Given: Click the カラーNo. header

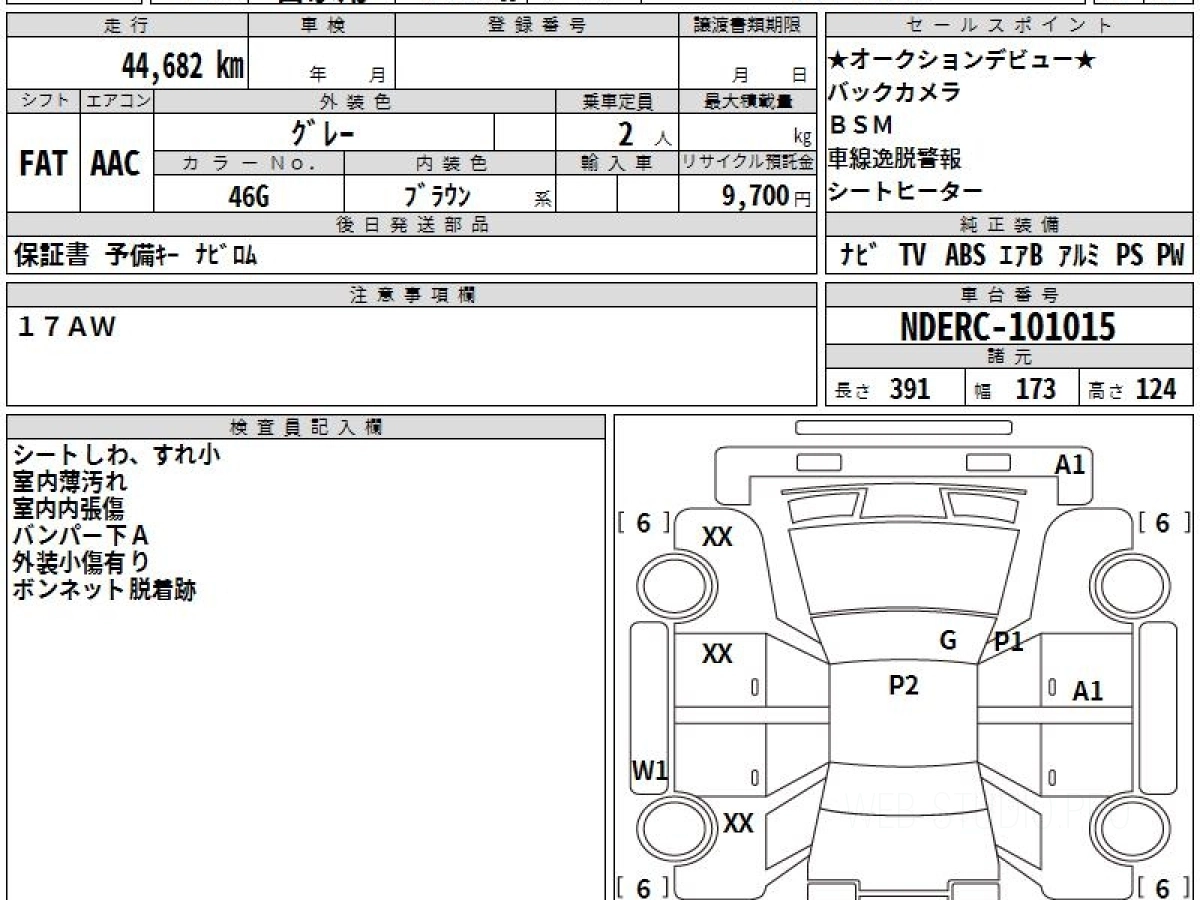Looking at the screenshot, I should 249,163.
